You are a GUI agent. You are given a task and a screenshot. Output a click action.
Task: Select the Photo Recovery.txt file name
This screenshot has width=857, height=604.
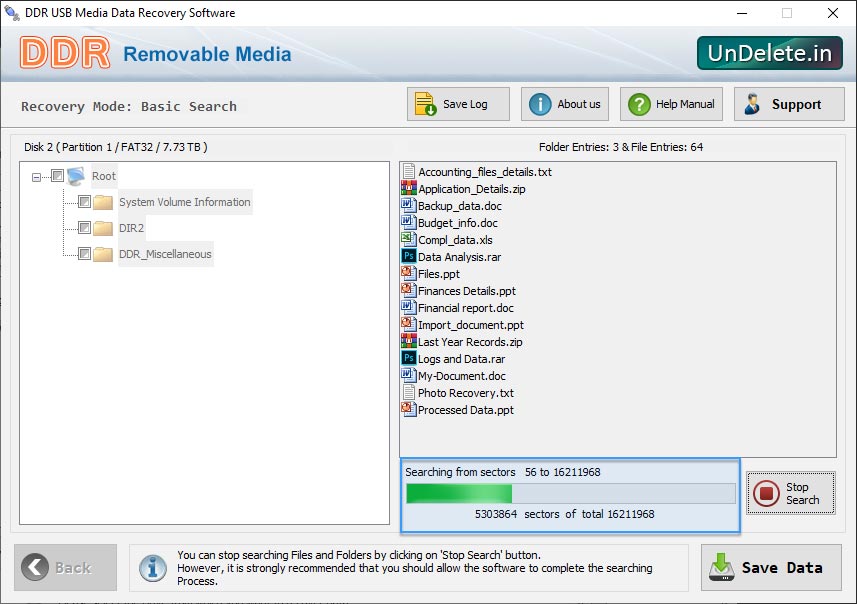click(x=466, y=392)
